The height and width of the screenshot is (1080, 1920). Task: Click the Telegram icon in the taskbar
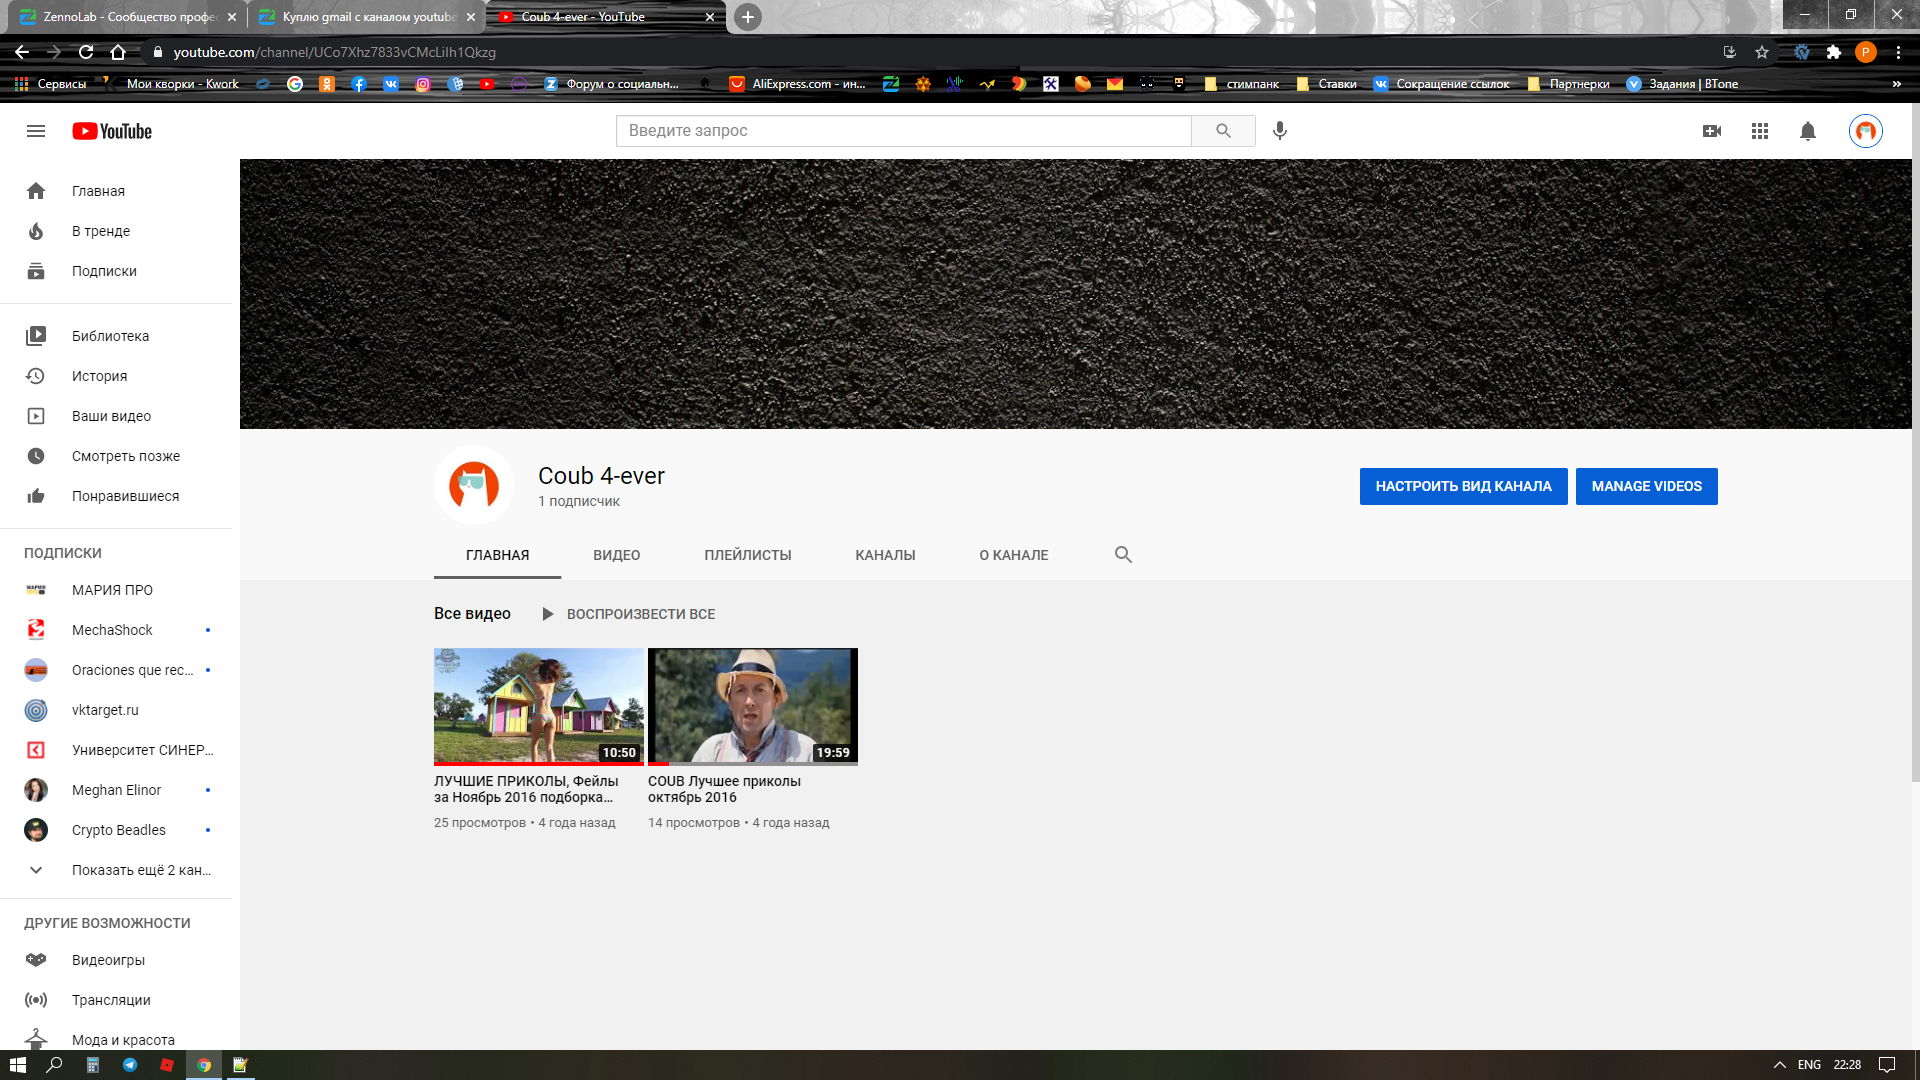click(130, 1065)
